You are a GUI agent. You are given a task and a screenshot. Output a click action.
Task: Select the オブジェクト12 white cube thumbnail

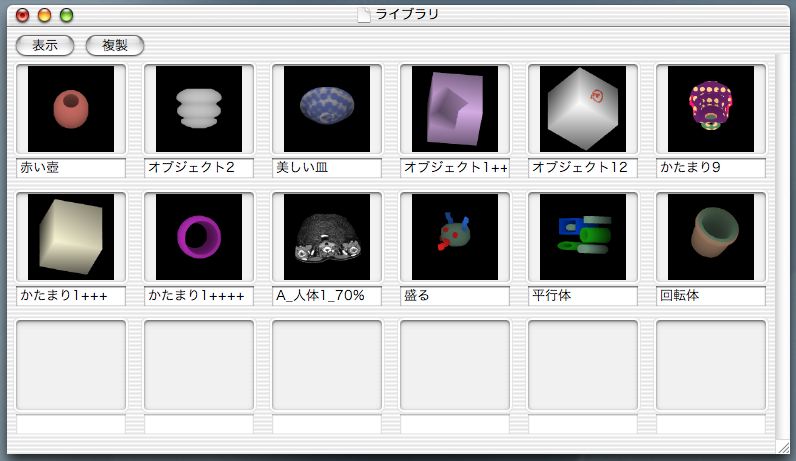click(x=583, y=109)
